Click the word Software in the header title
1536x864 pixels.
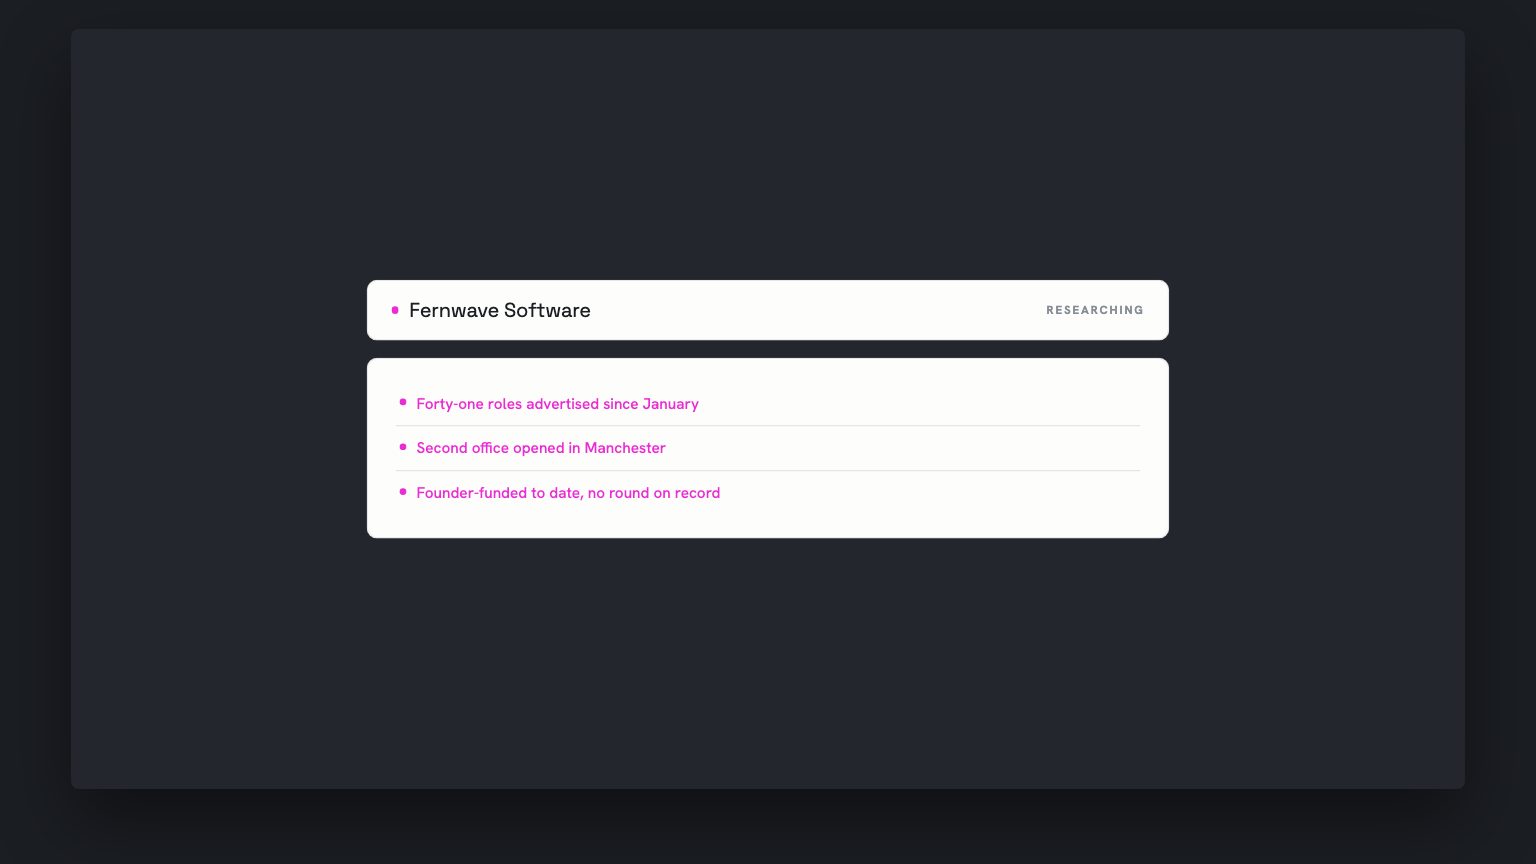[547, 310]
